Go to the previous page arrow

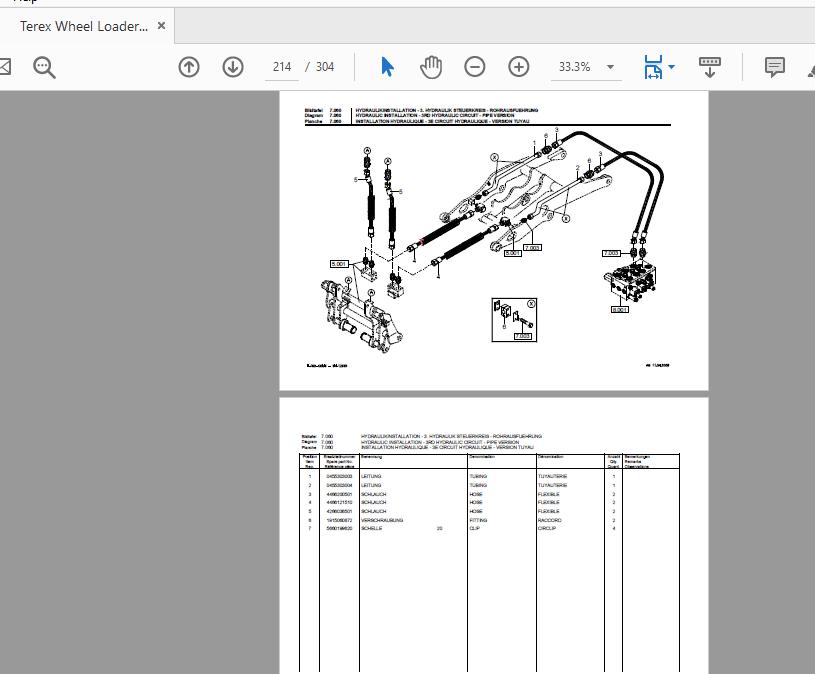click(x=188, y=66)
